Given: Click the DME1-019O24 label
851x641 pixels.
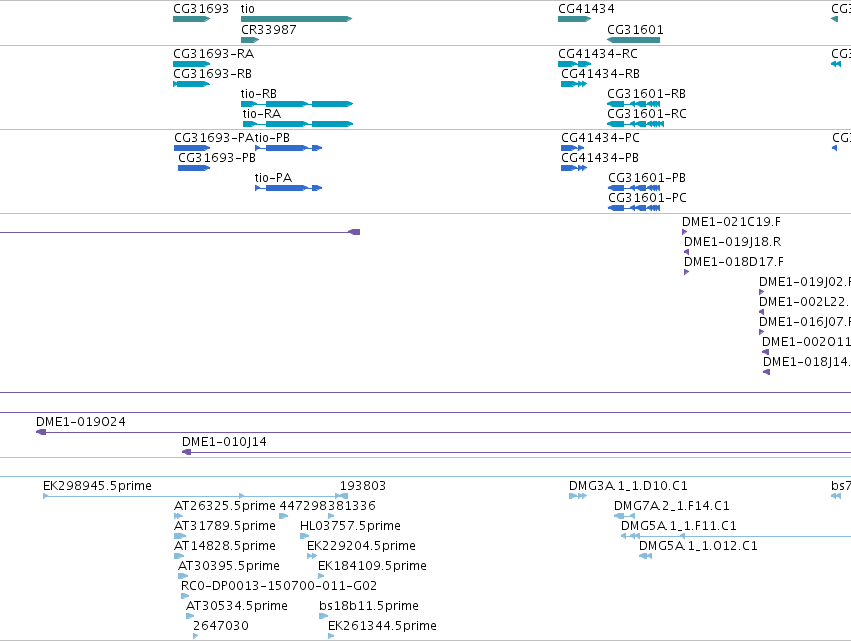Looking at the screenshot, I should pos(81,422).
